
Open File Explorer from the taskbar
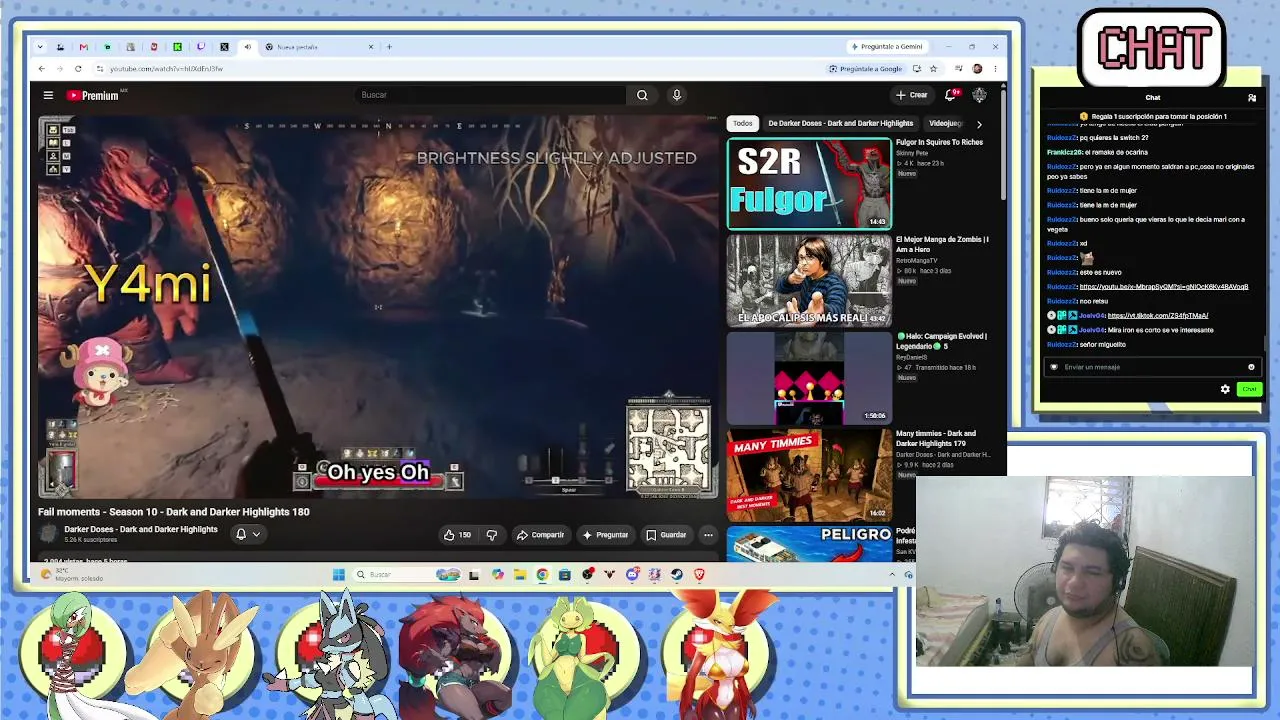(520, 574)
